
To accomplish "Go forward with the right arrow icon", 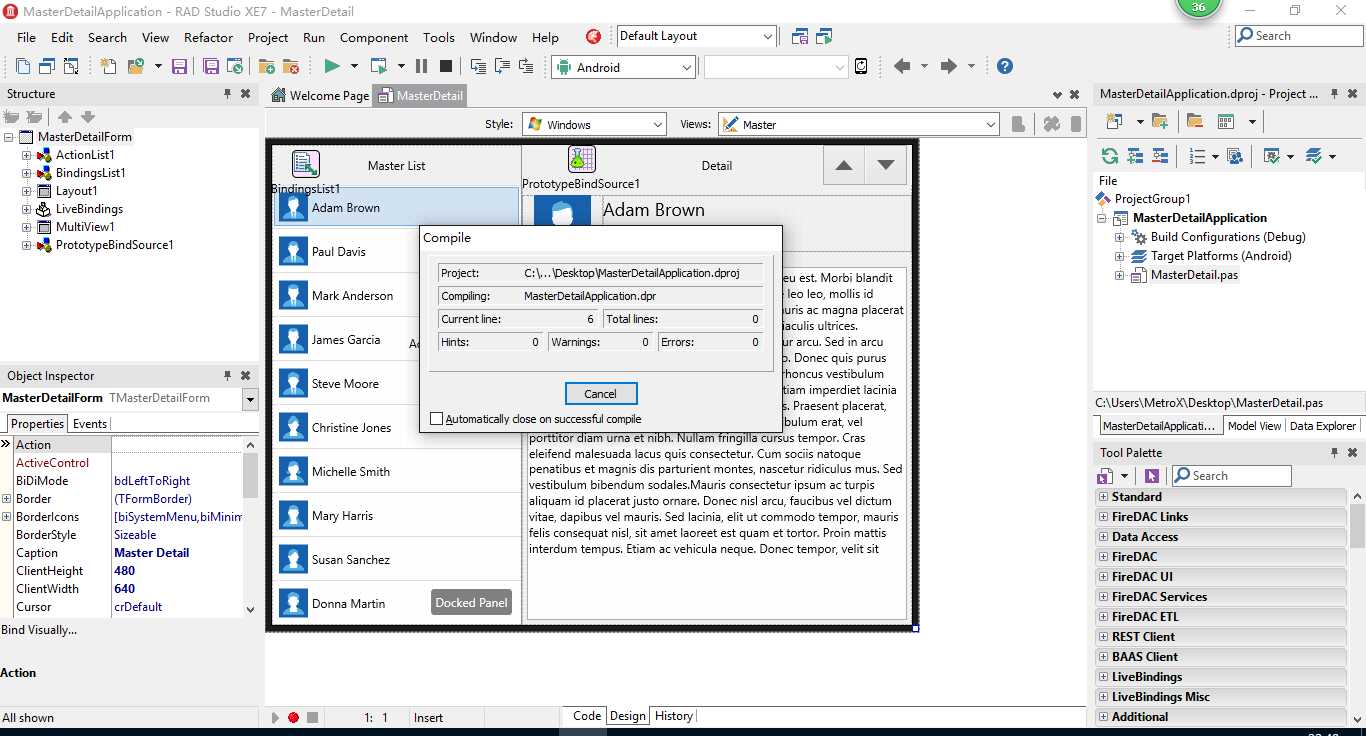I will tap(949, 66).
